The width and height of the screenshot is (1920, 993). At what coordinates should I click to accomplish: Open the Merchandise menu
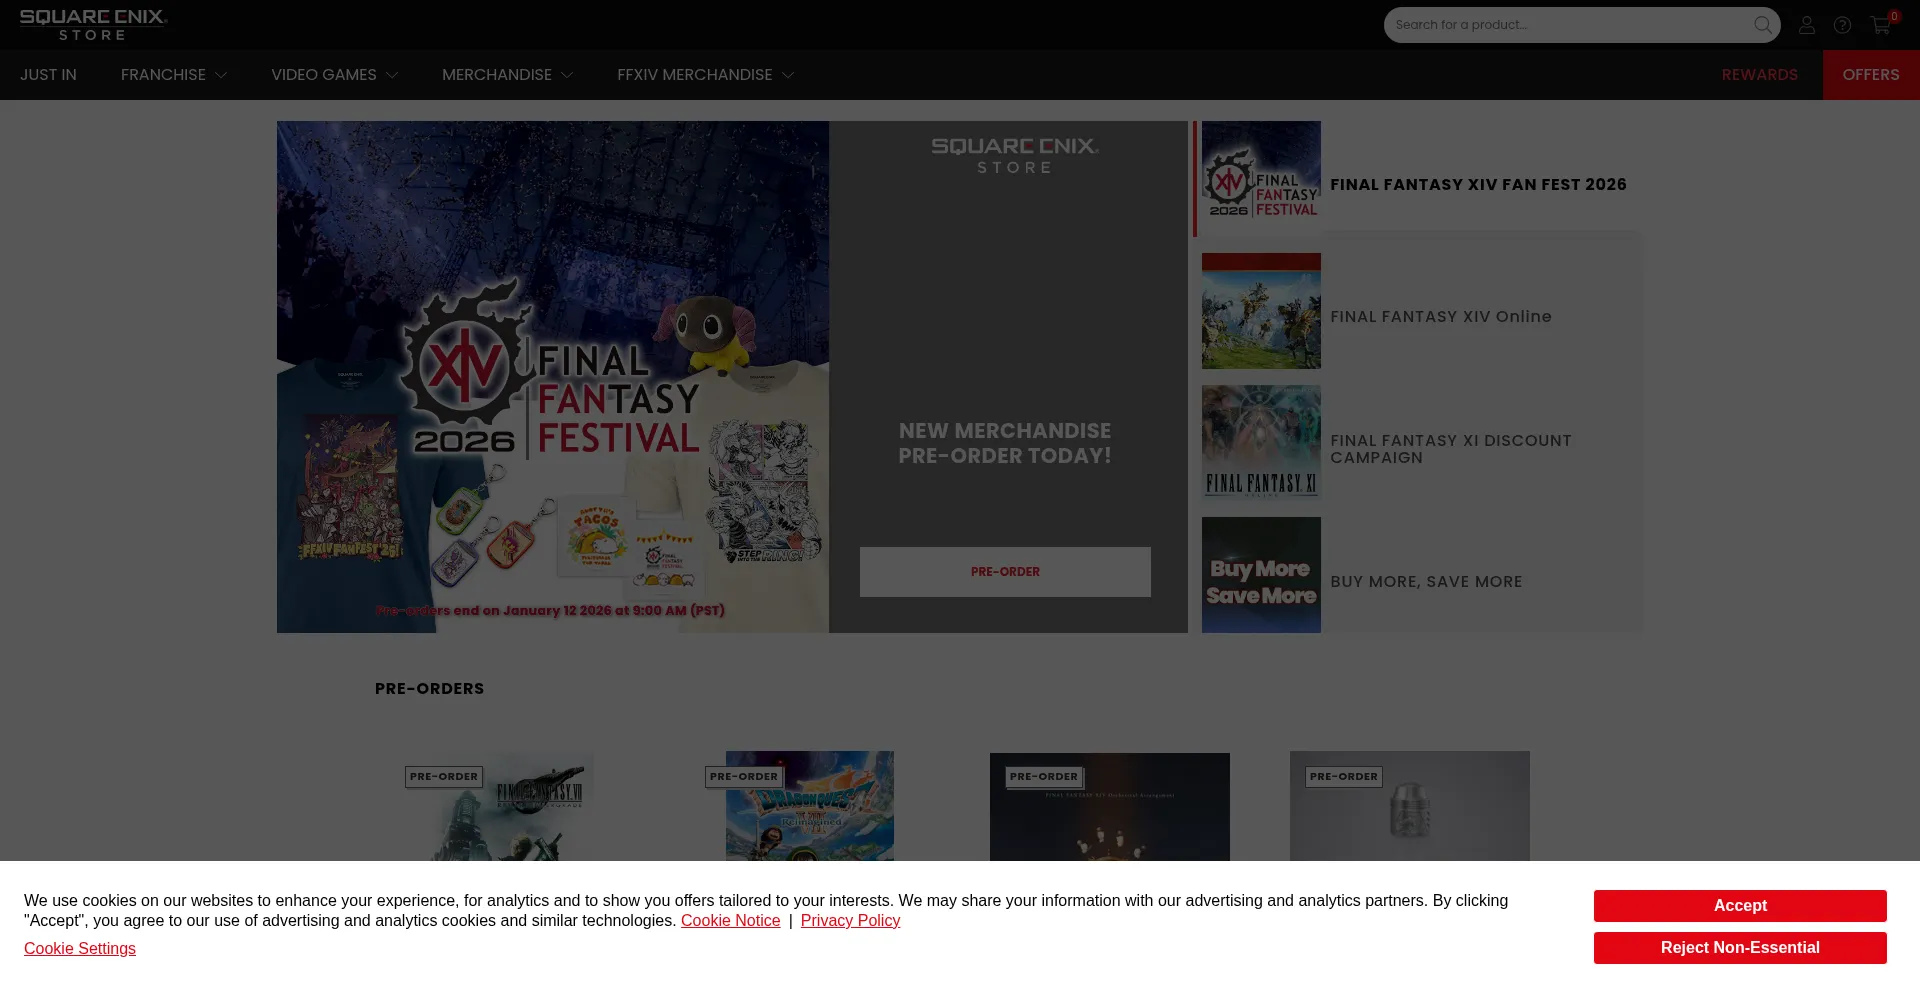coord(497,75)
